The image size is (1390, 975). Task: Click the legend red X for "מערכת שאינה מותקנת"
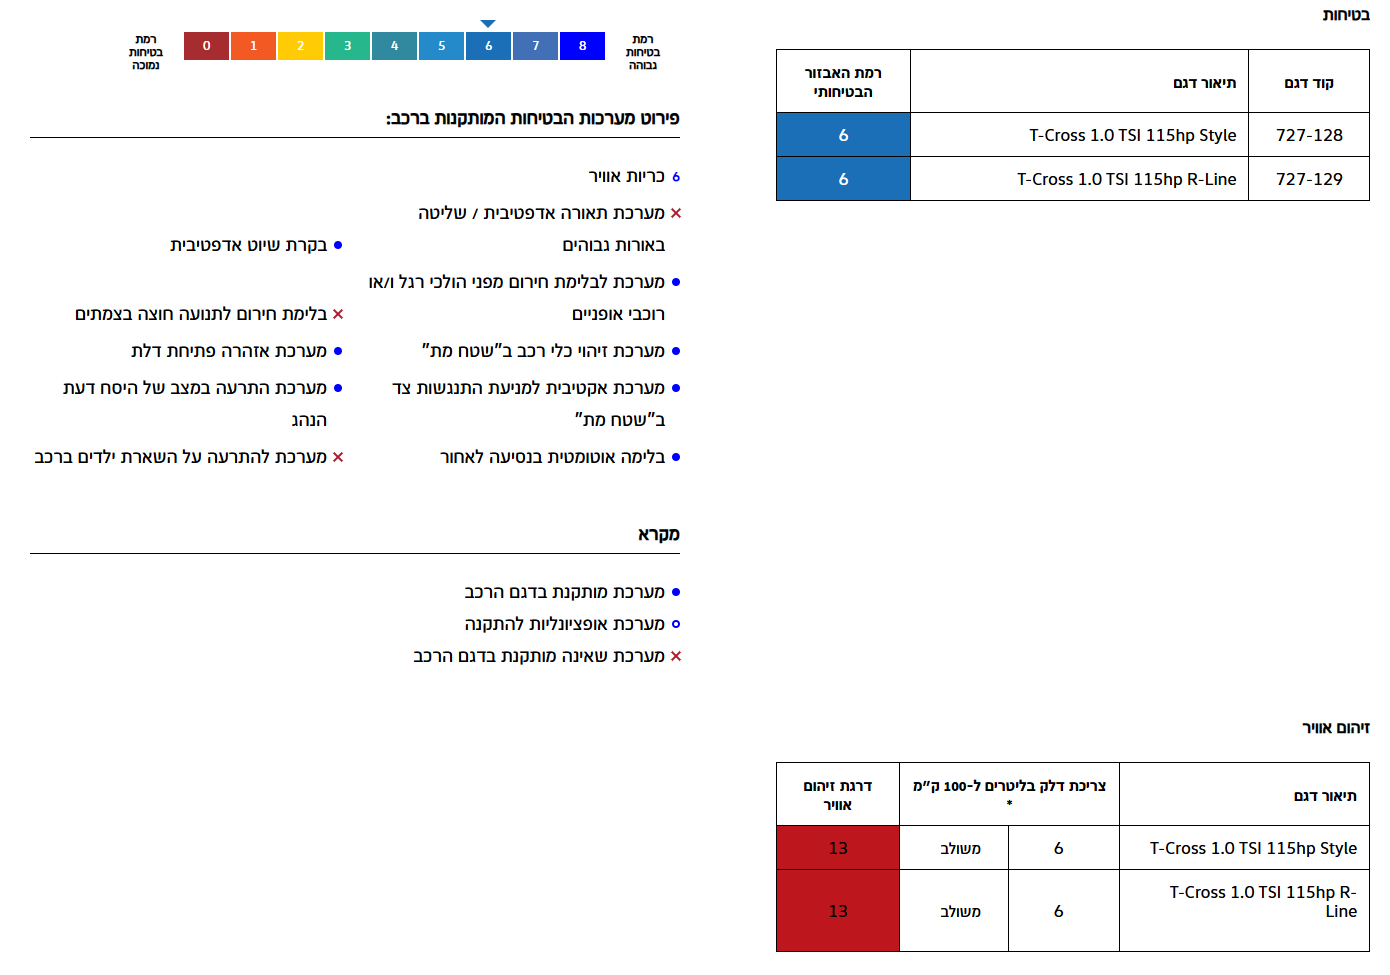click(x=676, y=656)
